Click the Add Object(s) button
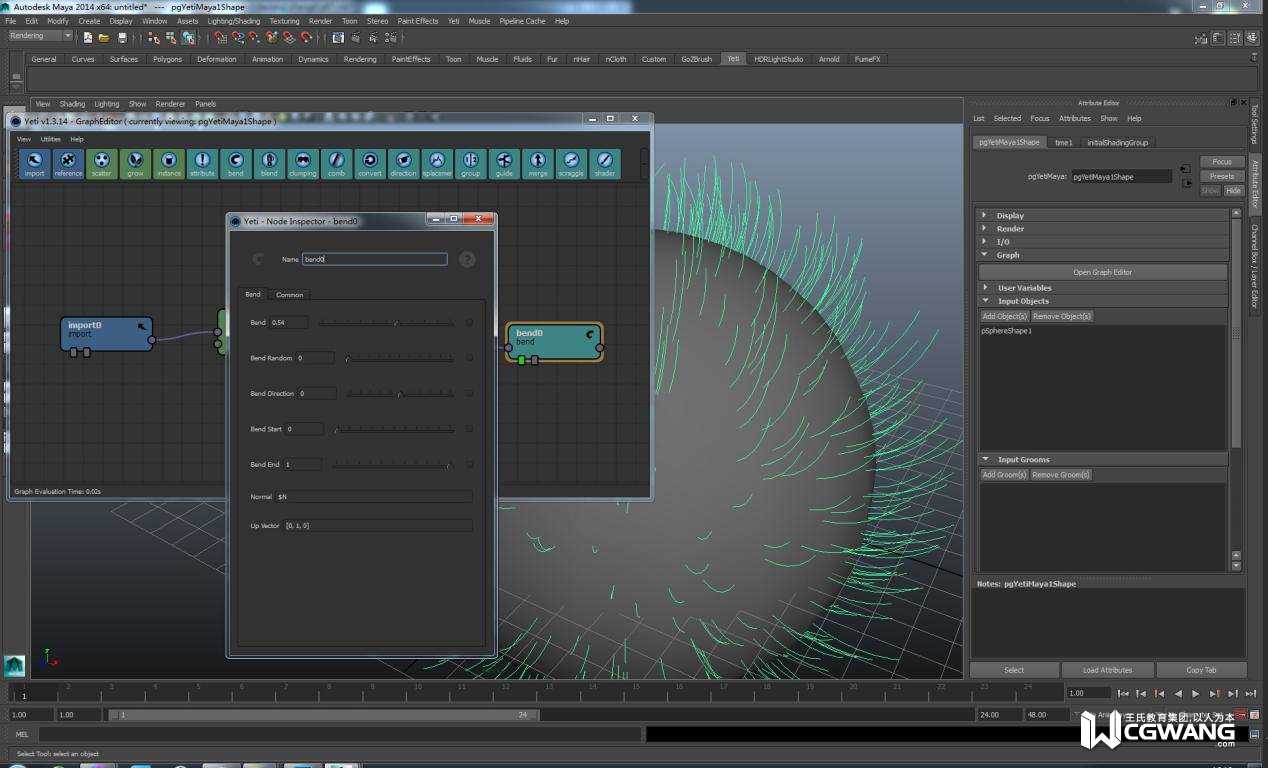 point(1004,316)
